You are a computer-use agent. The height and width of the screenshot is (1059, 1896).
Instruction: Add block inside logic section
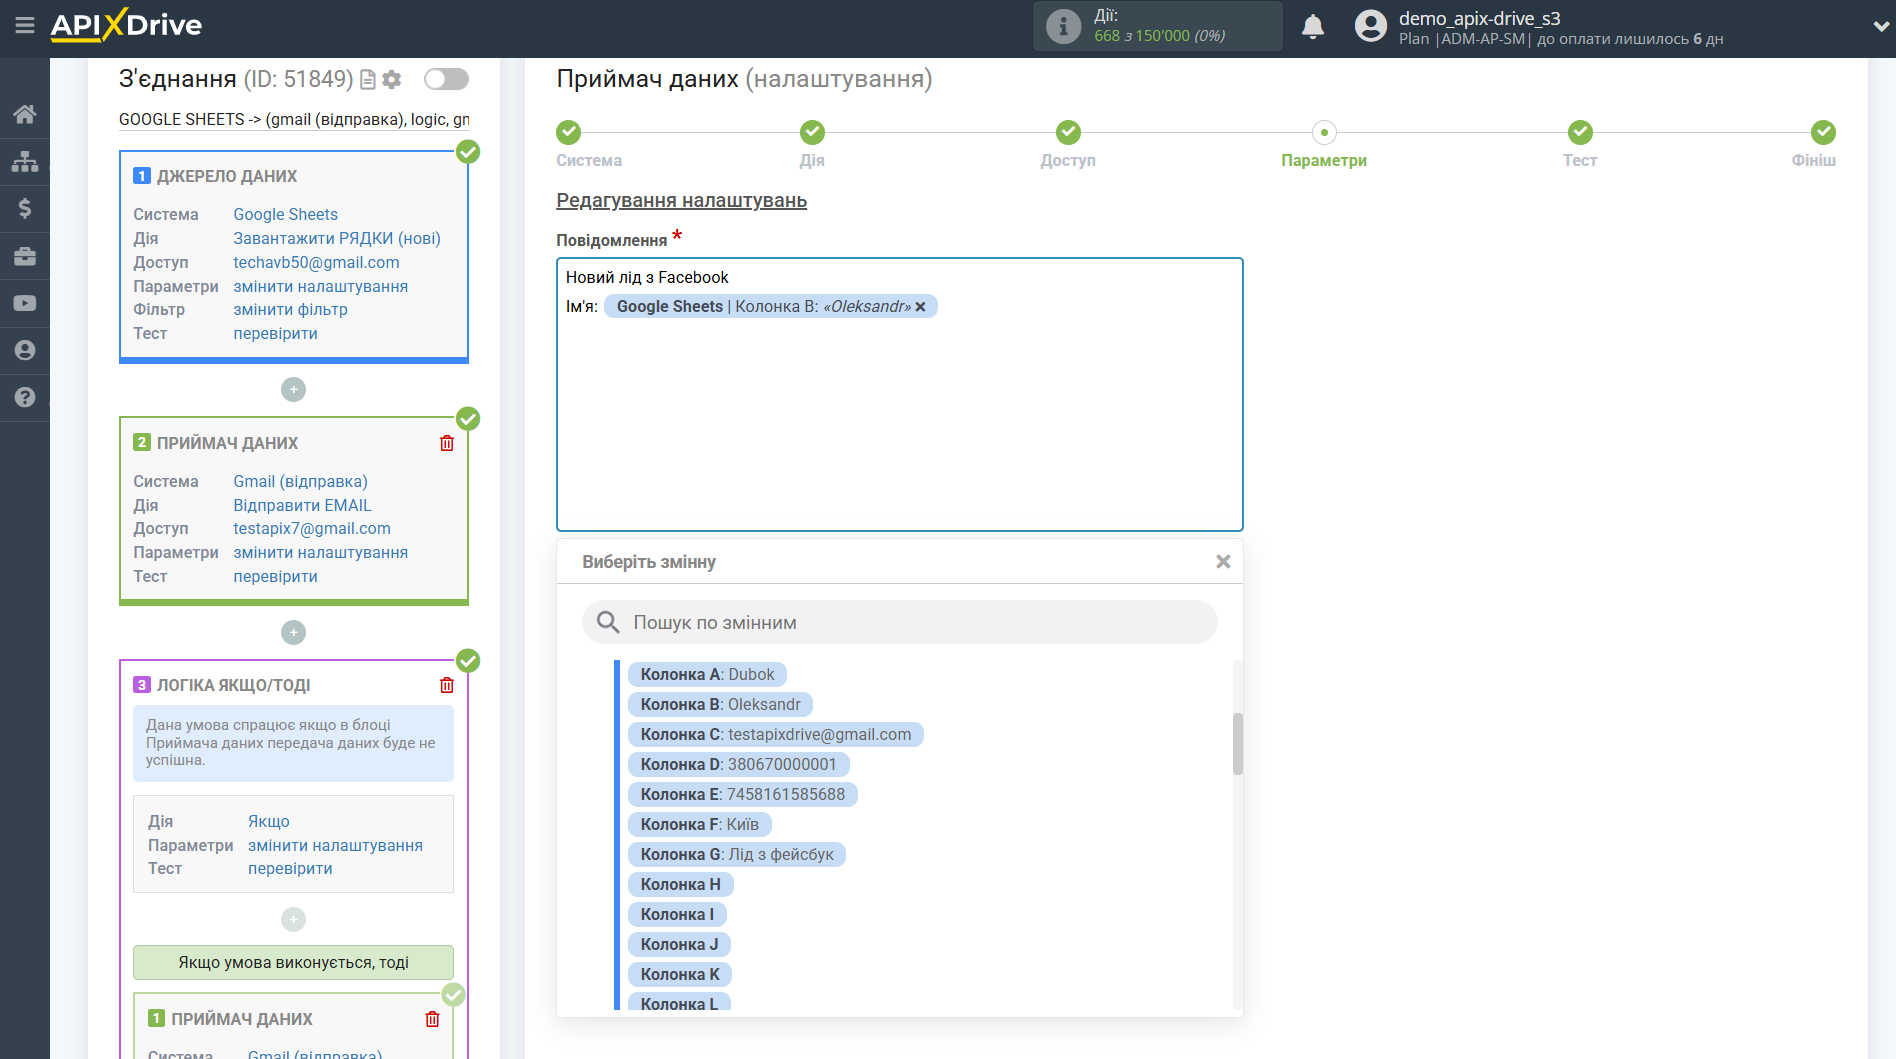click(x=293, y=919)
